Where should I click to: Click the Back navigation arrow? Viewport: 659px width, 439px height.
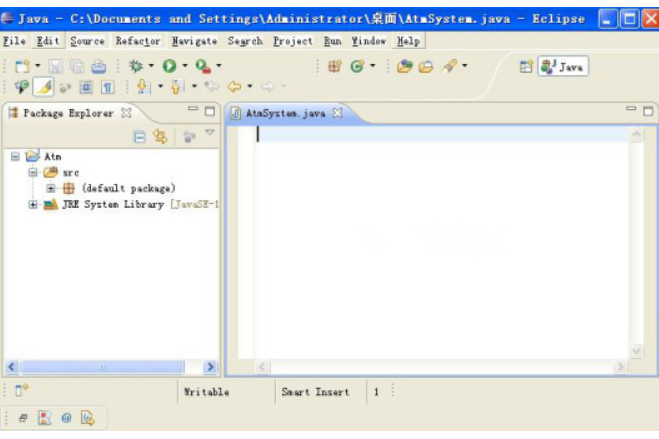[x=234, y=87]
